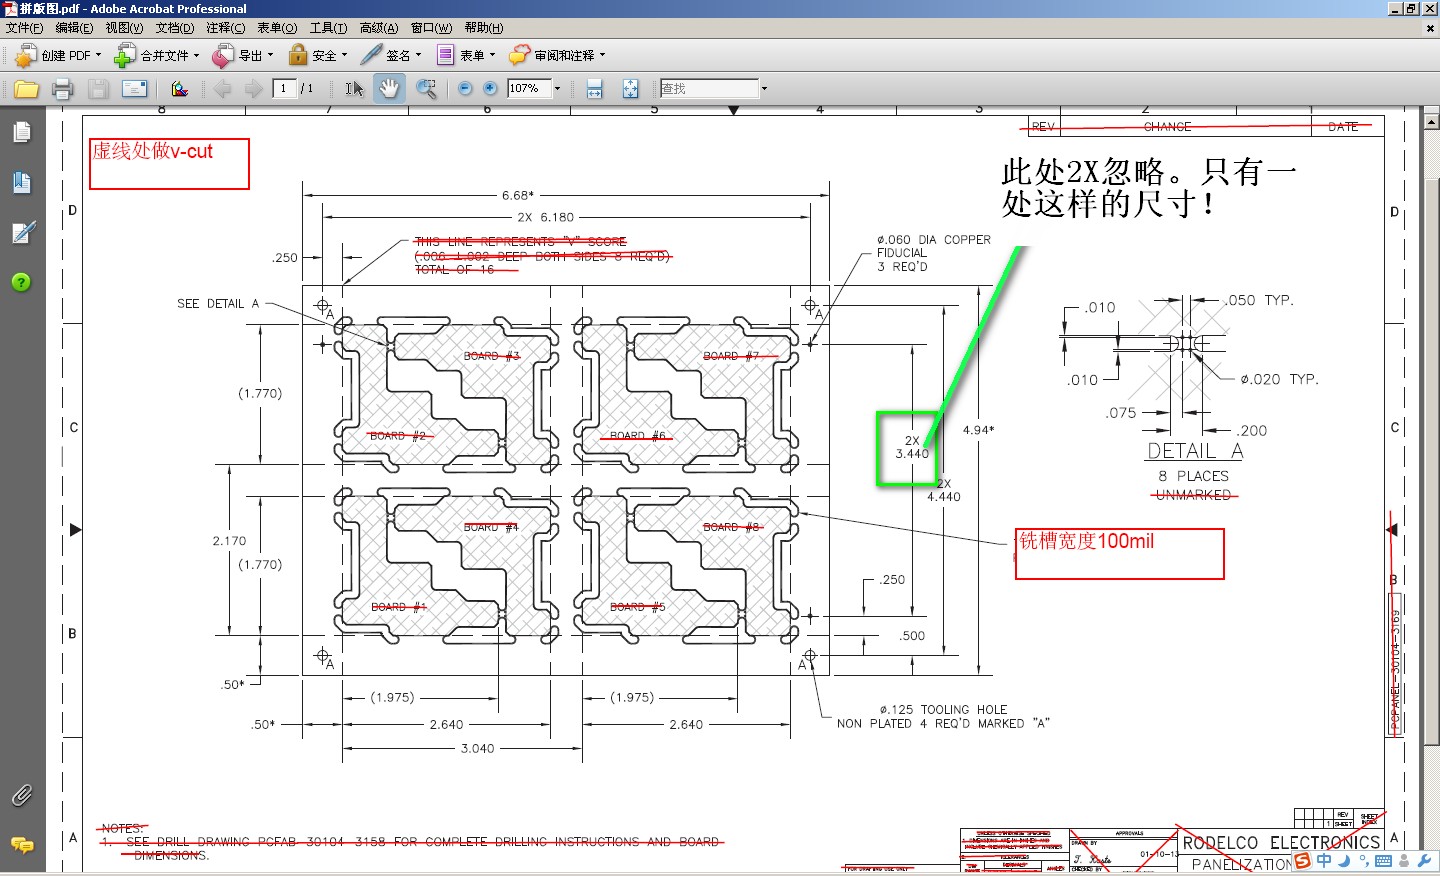Expand the 签名 dropdown
Screen dimensions: 1440x876
tap(418, 56)
